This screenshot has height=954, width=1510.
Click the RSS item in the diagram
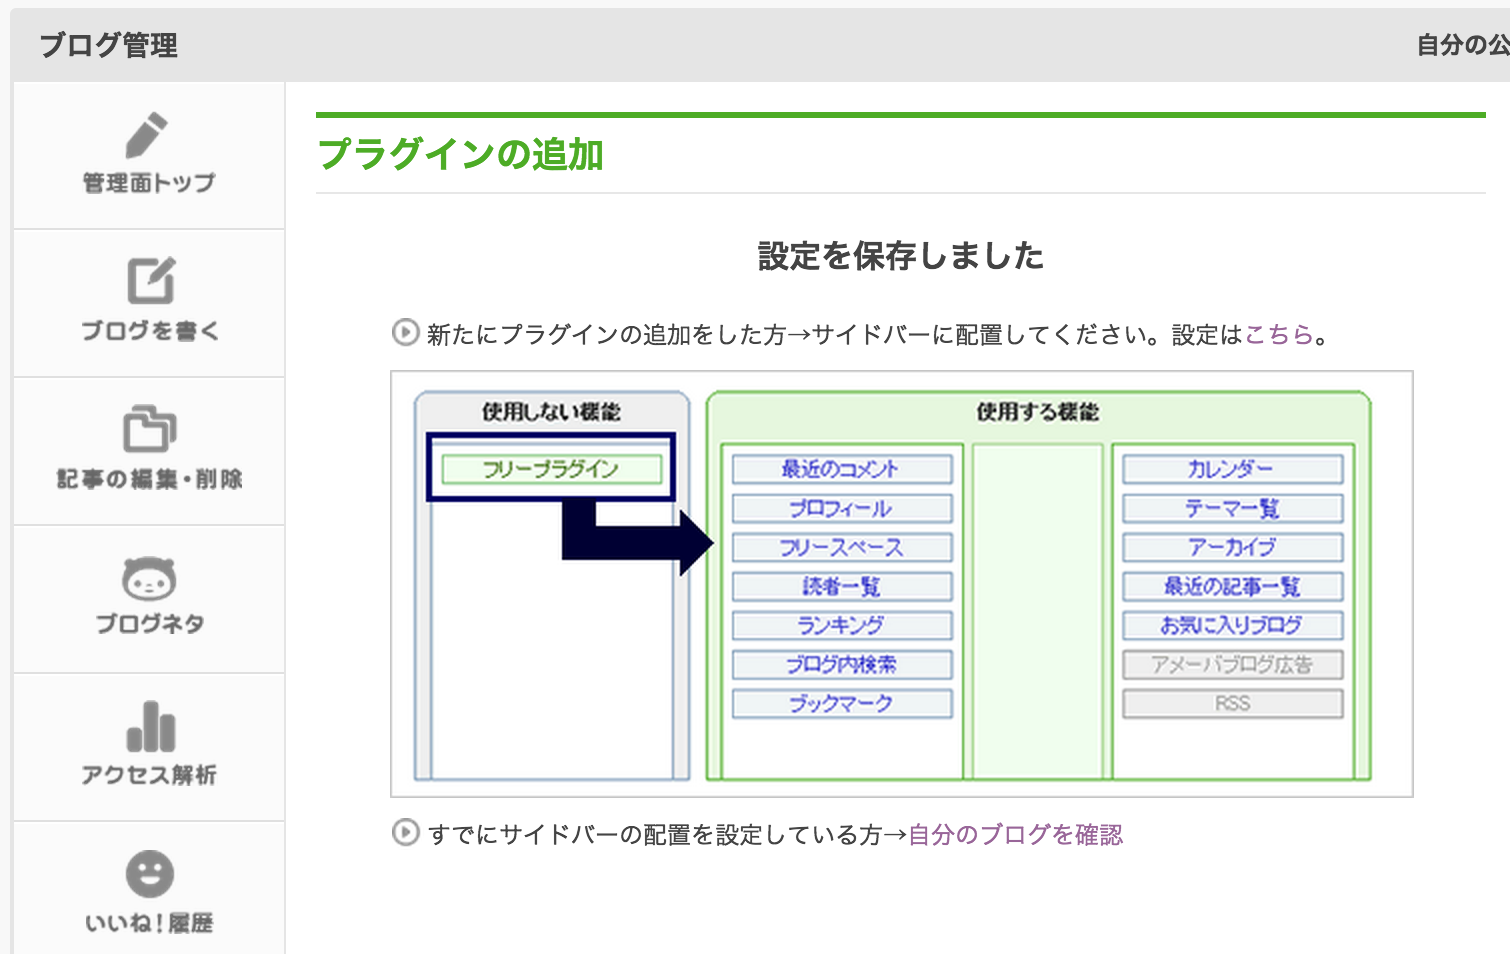pos(1232,704)
